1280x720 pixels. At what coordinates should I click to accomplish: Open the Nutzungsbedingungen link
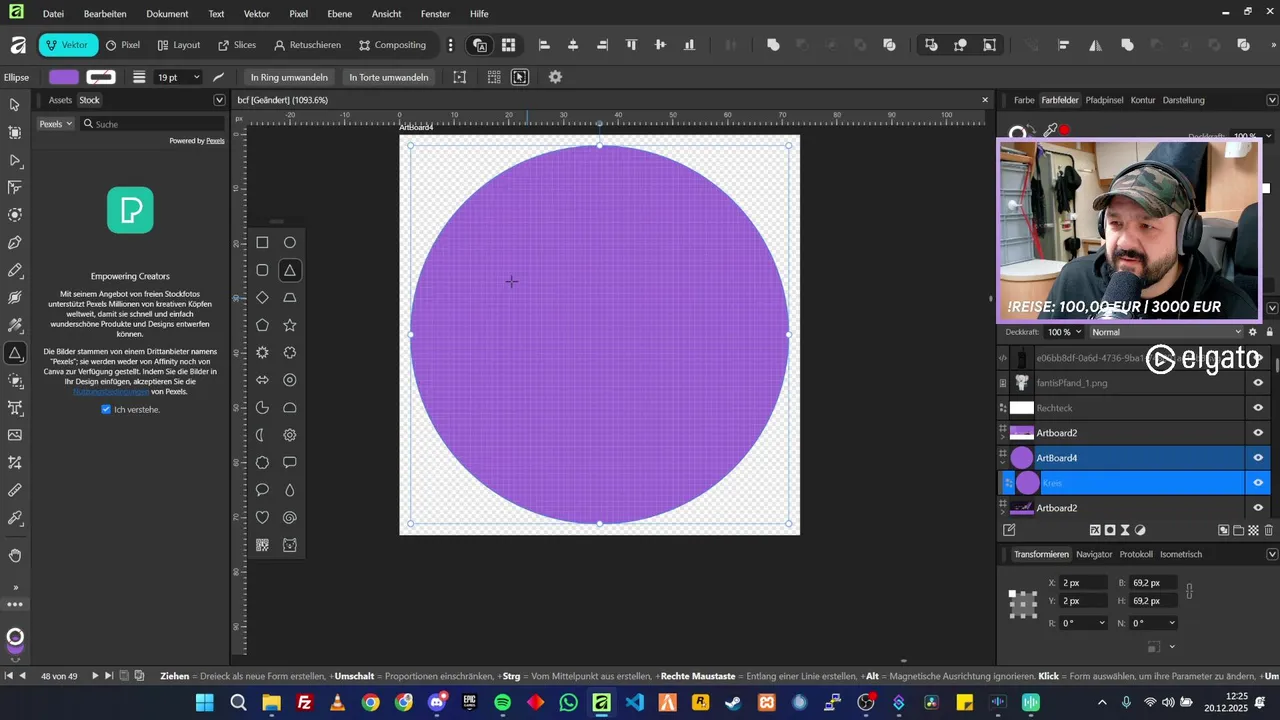(x=109, y=391)
